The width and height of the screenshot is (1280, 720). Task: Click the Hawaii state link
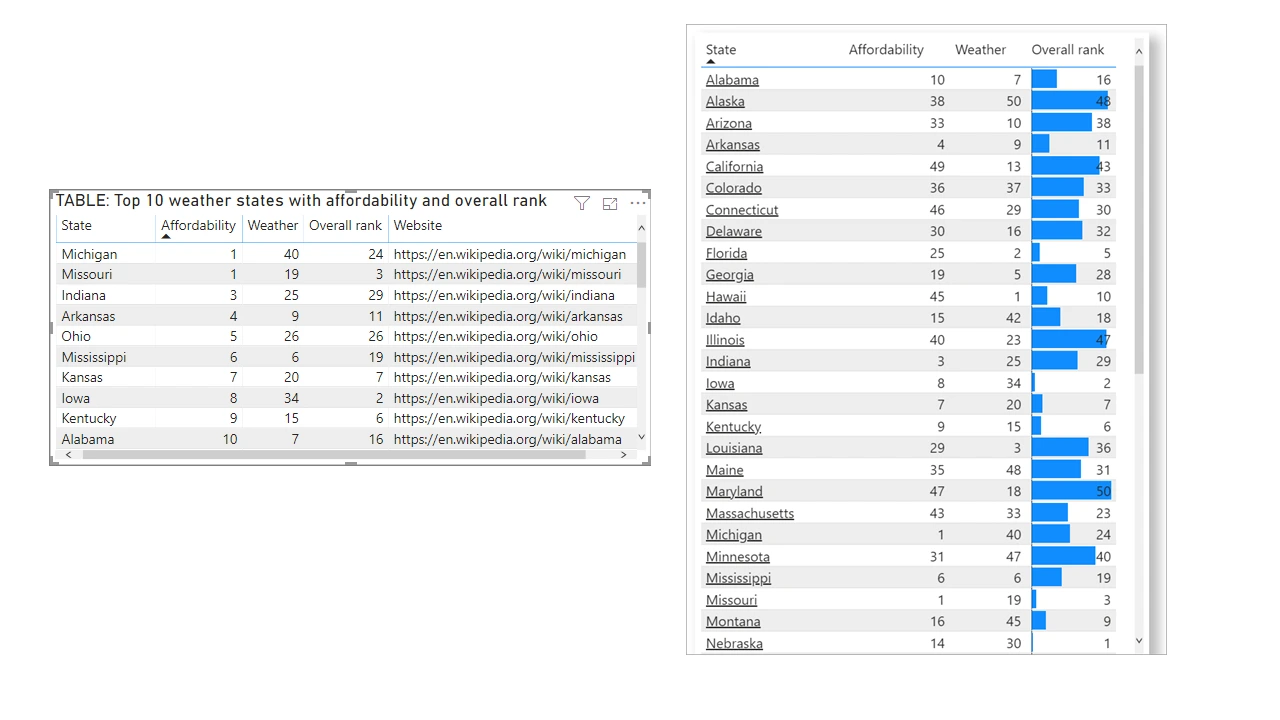click(x=726, y=297)
